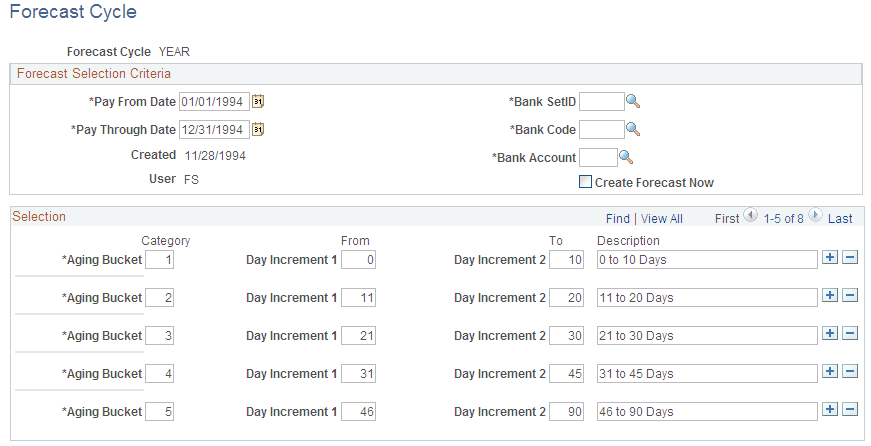The image size is (871, 446).
Task: Click the View All link
Action: [662, 218]
